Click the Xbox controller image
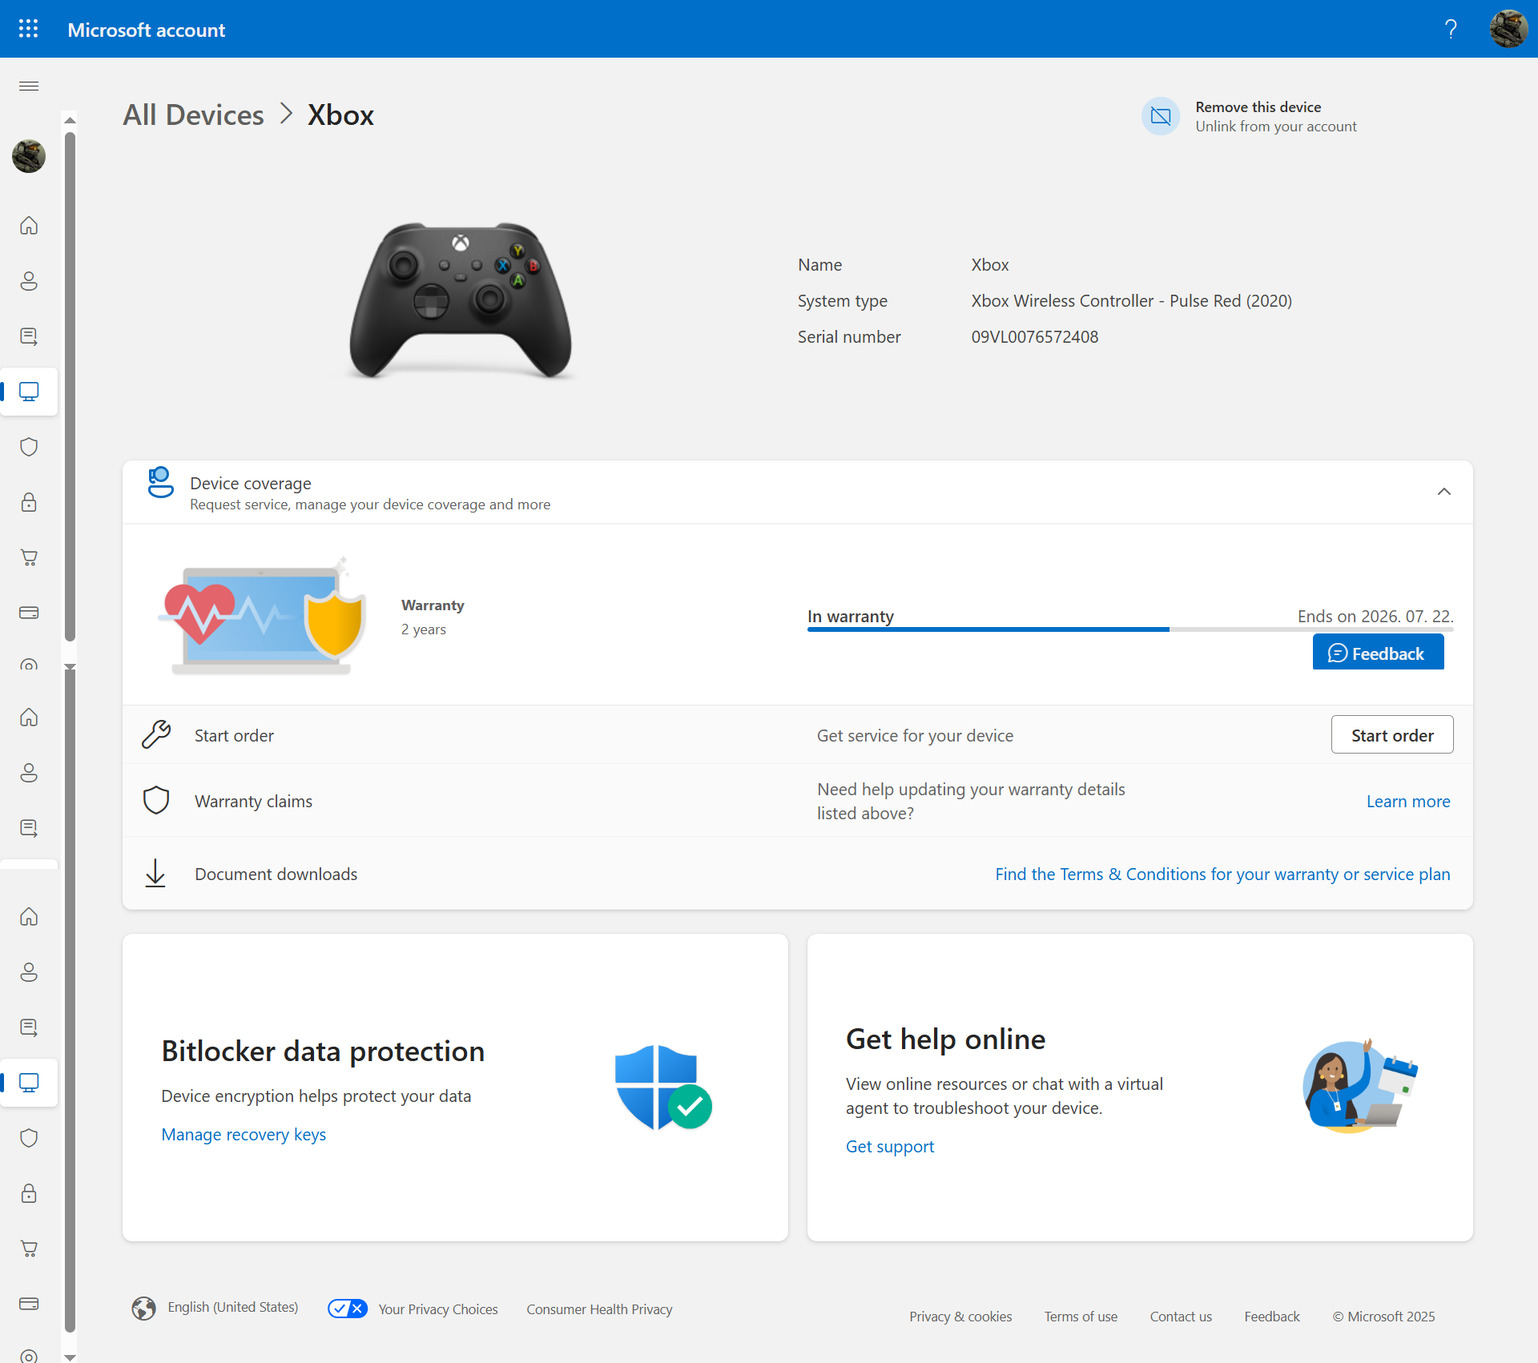This screenshot has height=1363, width=1538. 461,300
